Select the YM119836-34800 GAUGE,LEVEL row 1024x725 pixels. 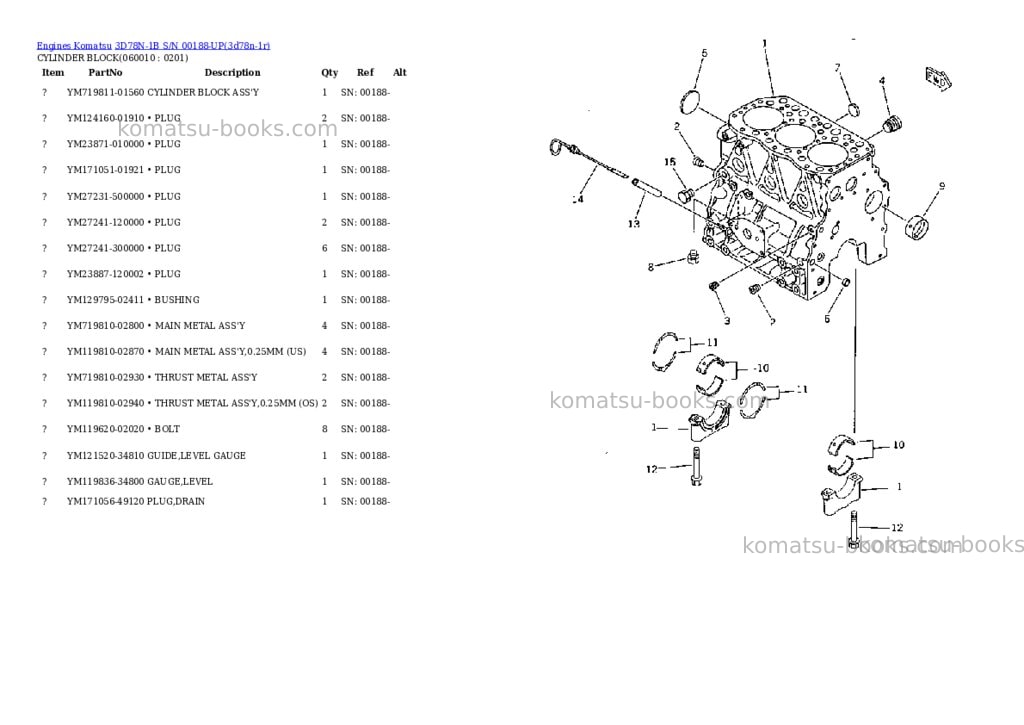point(216,481)
